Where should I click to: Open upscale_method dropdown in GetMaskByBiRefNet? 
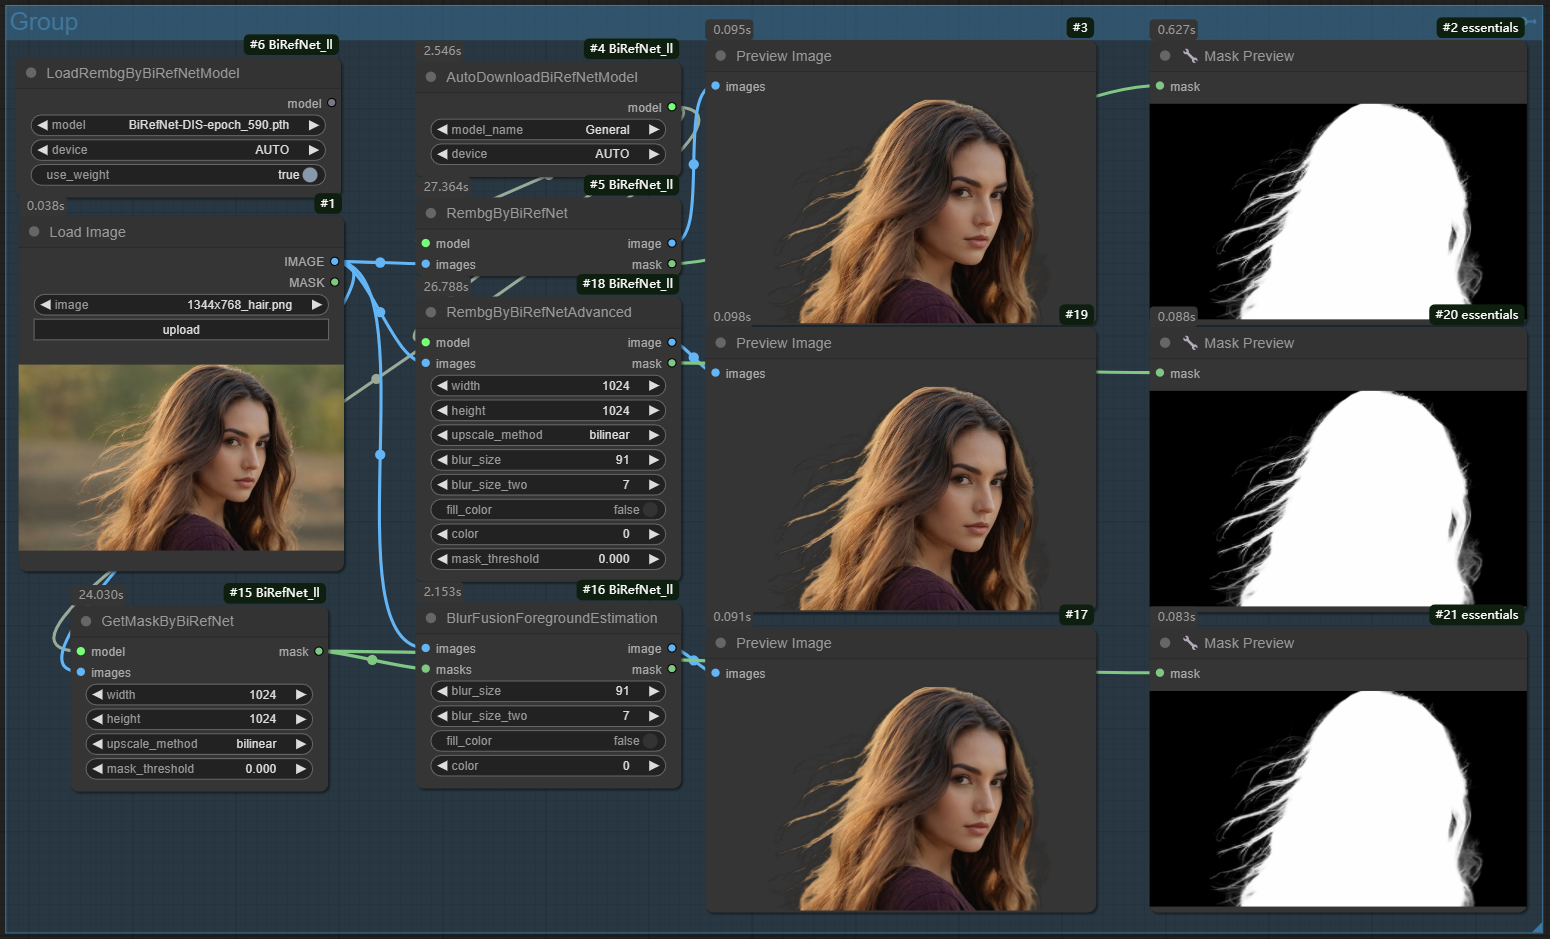(x=199, y=744)
